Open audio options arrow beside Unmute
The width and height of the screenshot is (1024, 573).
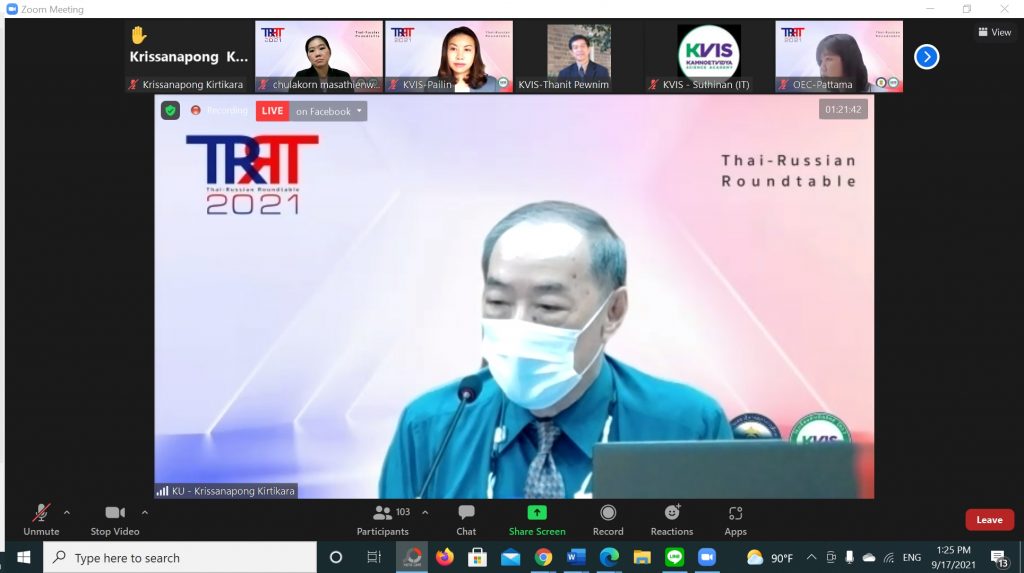pyautogui.click(x=67, y=513)
